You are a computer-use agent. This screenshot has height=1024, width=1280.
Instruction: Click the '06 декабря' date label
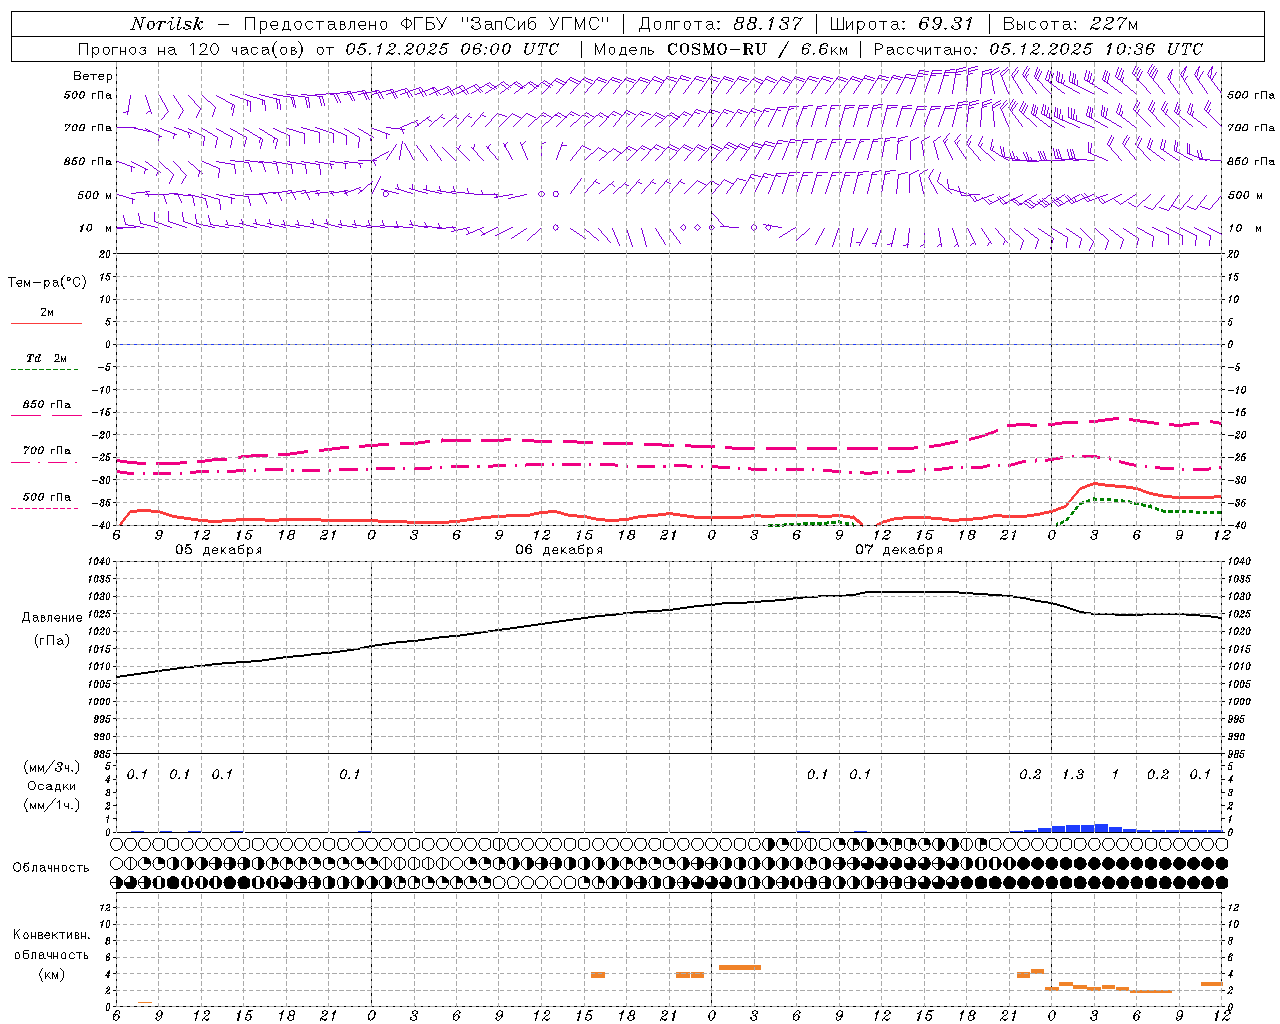coord(559,550)
